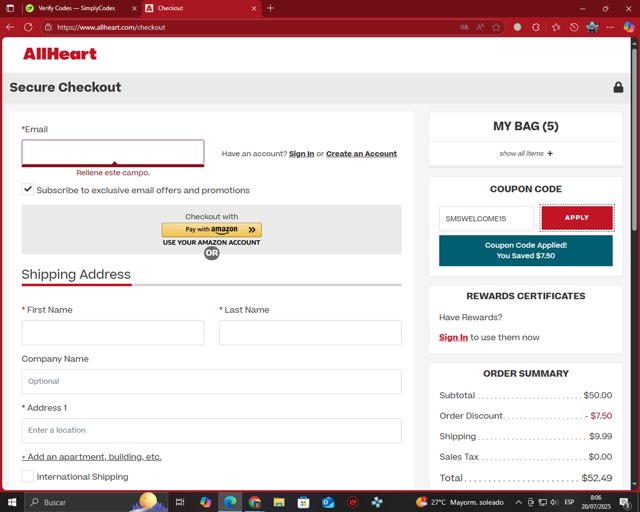Open the translate page icon in address bar
The width and height of the screenshot is (640, 512).
click(464, 27)
